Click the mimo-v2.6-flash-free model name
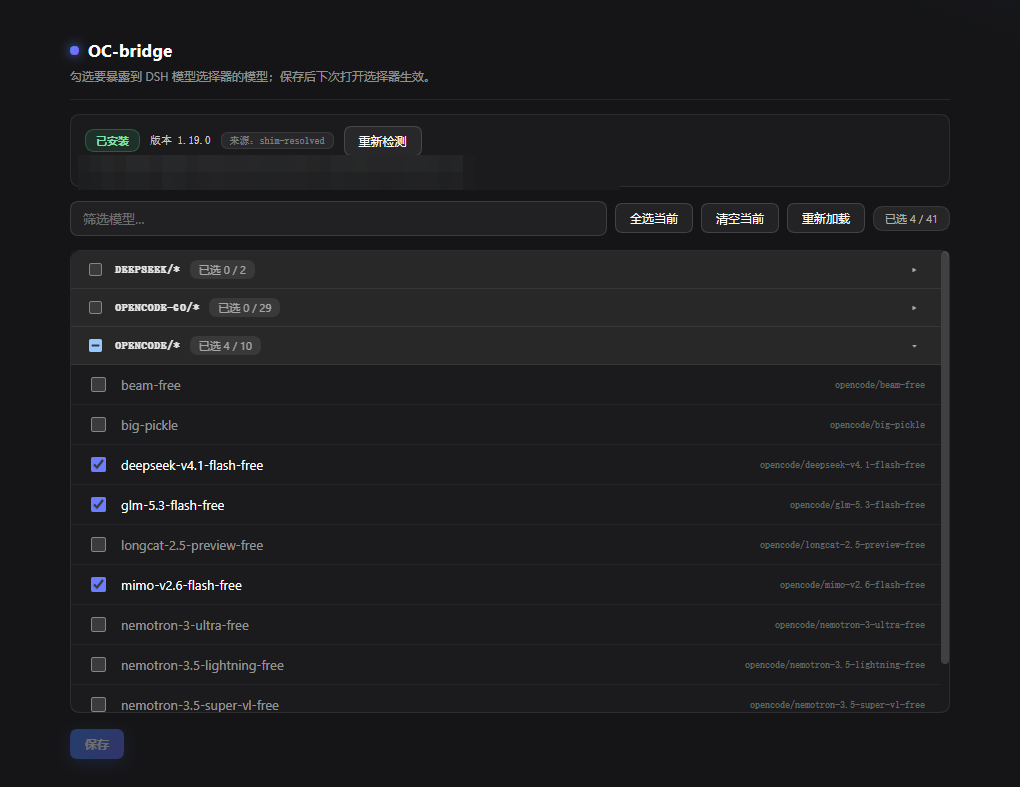This screenshot has width=1020, height=787. click(x=181, y=585)
